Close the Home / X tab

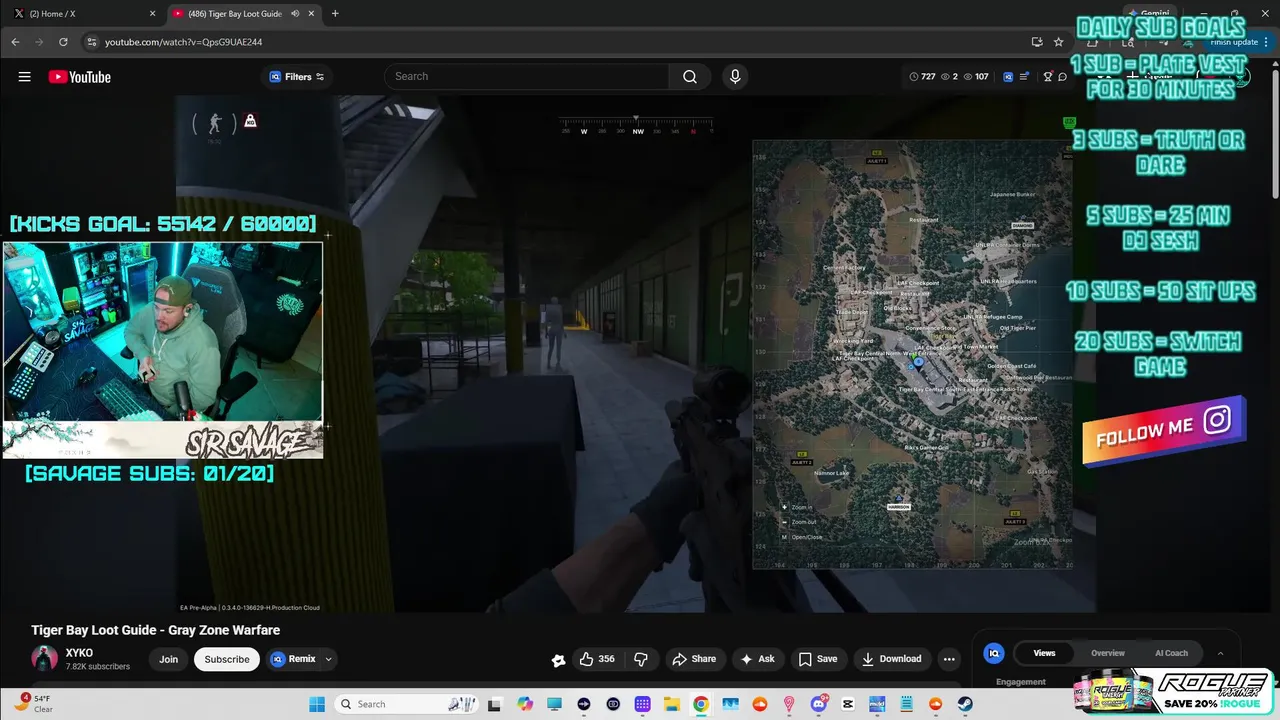152,14
